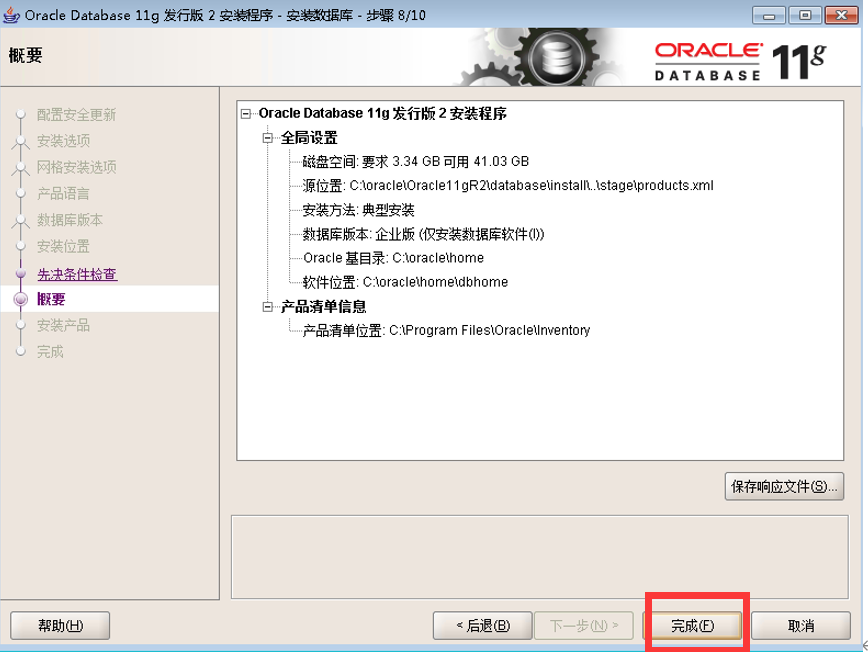Click the 先决条件检查 step bullet icon
The width and height of the screenshot is (868, 652).
coord(21,273)
